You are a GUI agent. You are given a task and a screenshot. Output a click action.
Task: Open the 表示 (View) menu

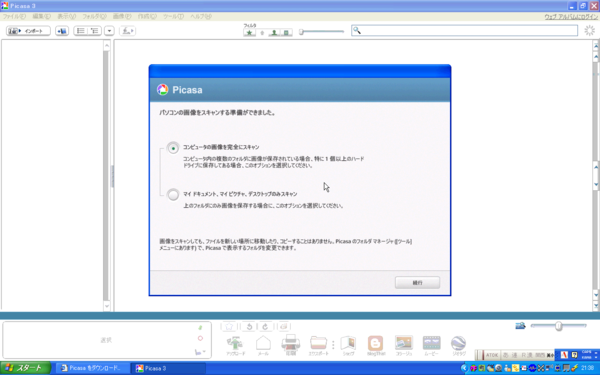[67, 16]
